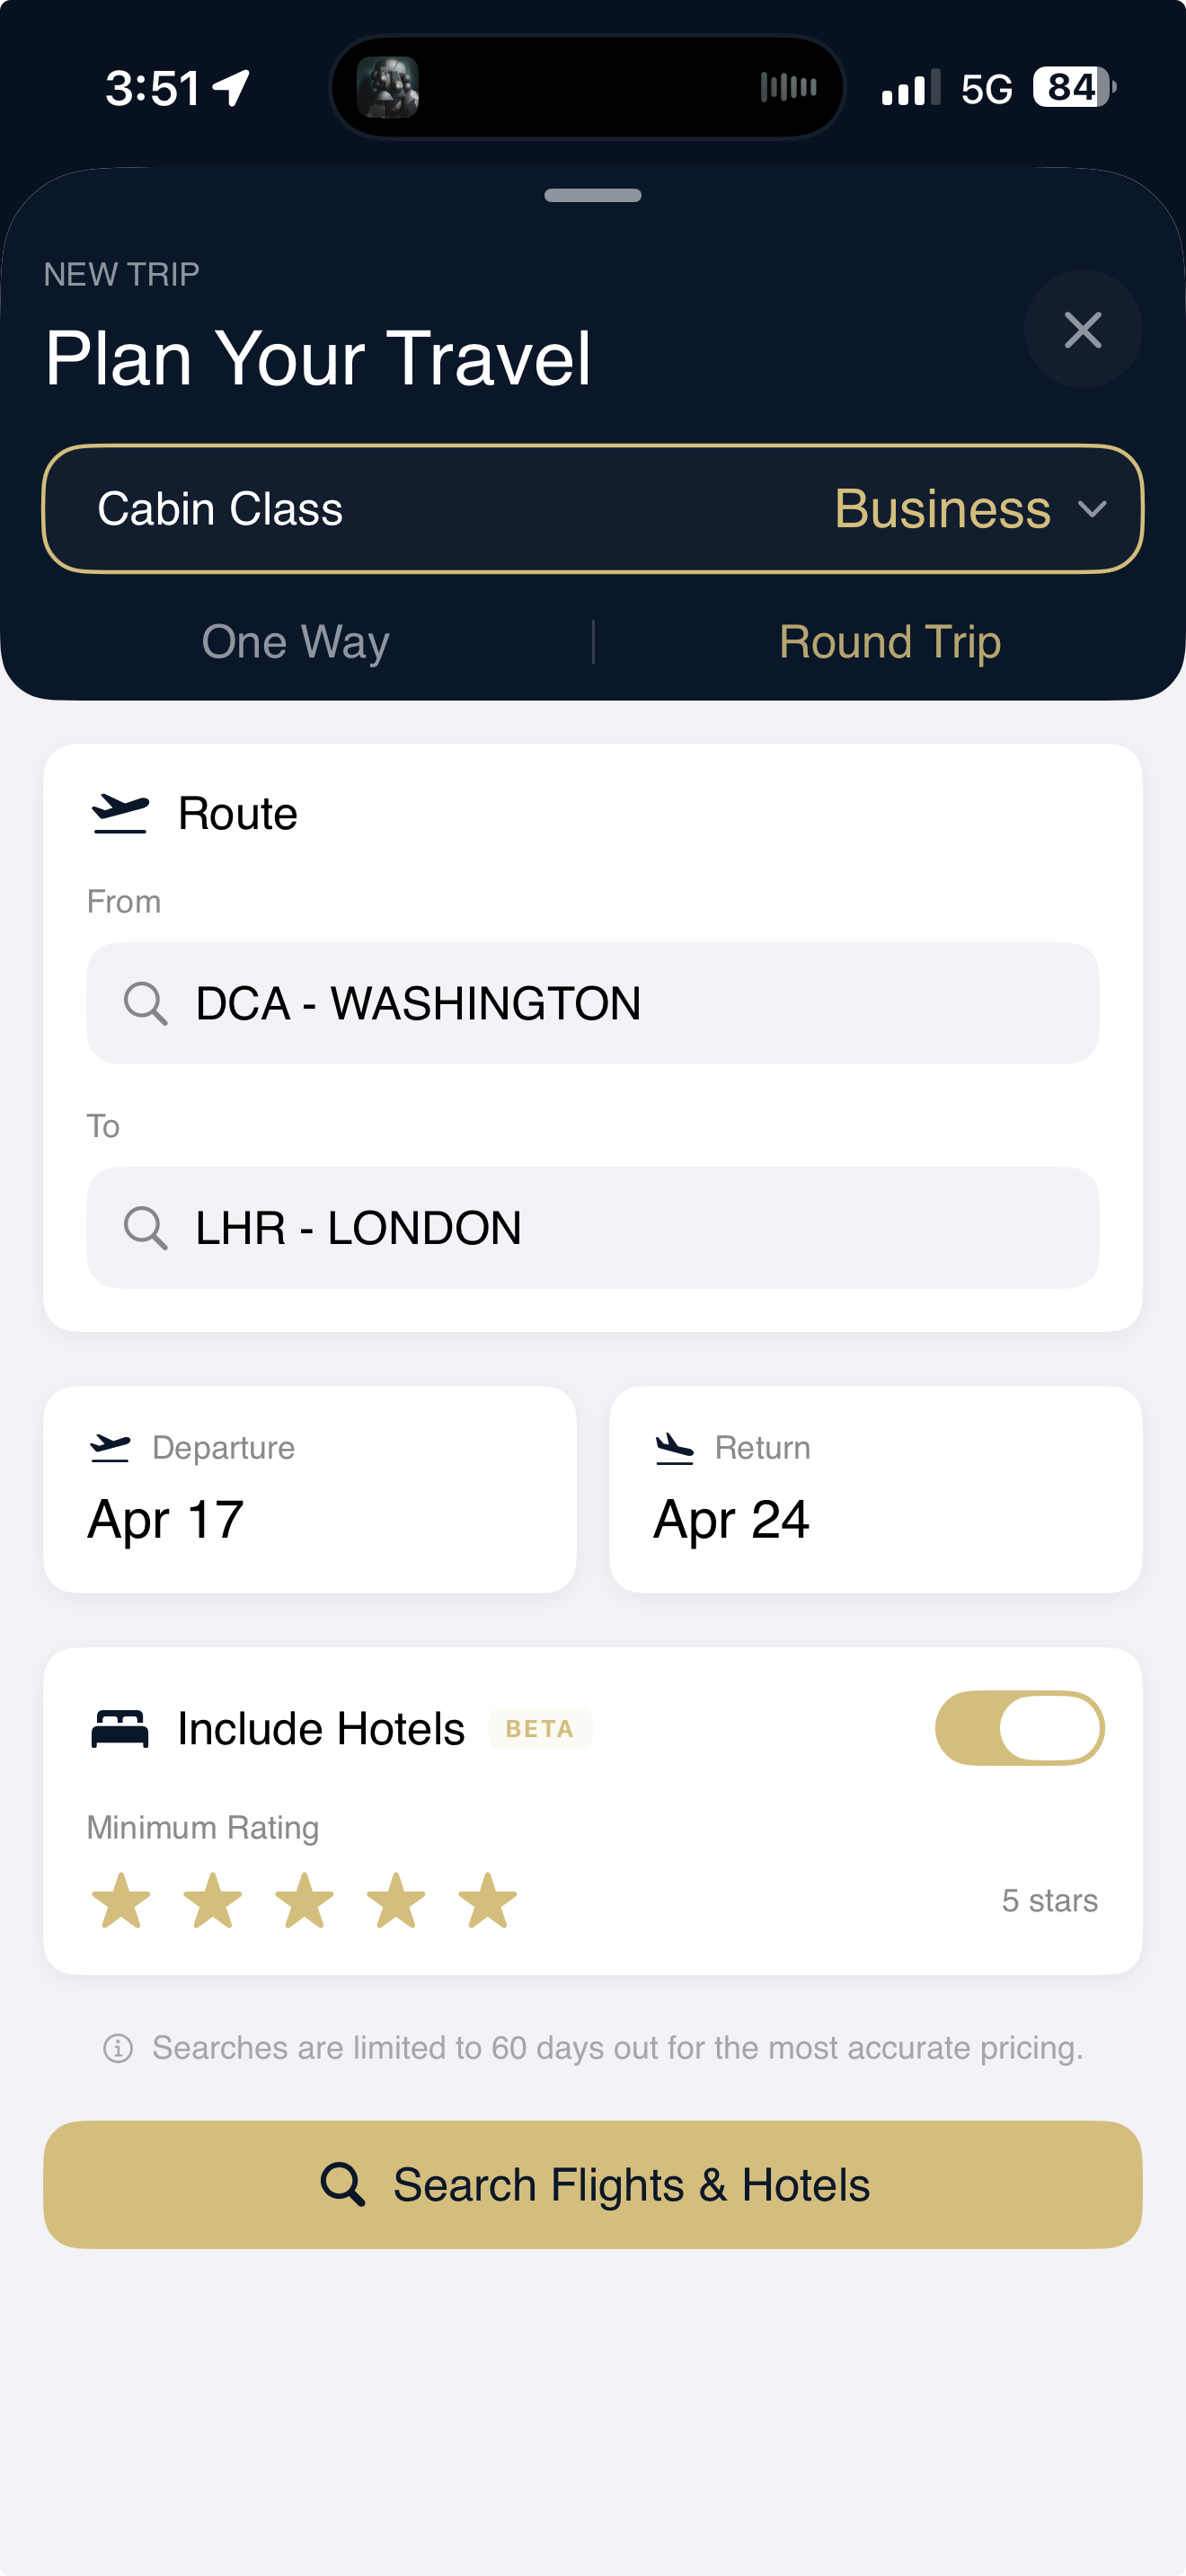Set minimum rating to one star
The width and height of the screenshot is (1186, 2576).
(x=121, y=1900)
